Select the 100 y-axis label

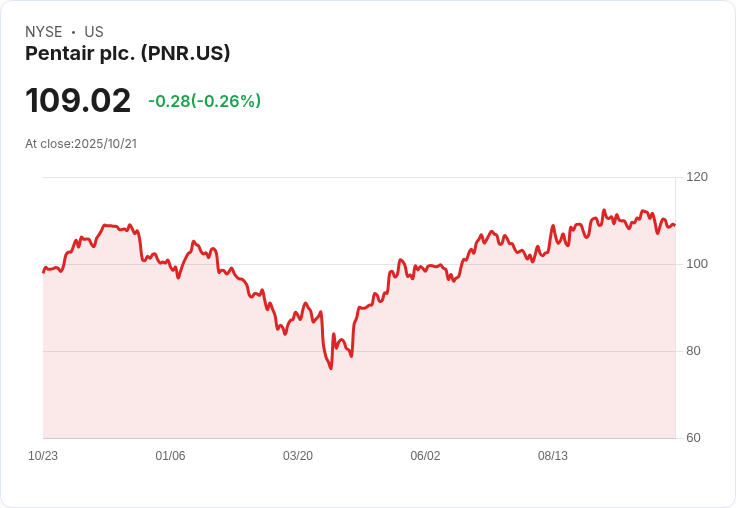click(697, 264)
